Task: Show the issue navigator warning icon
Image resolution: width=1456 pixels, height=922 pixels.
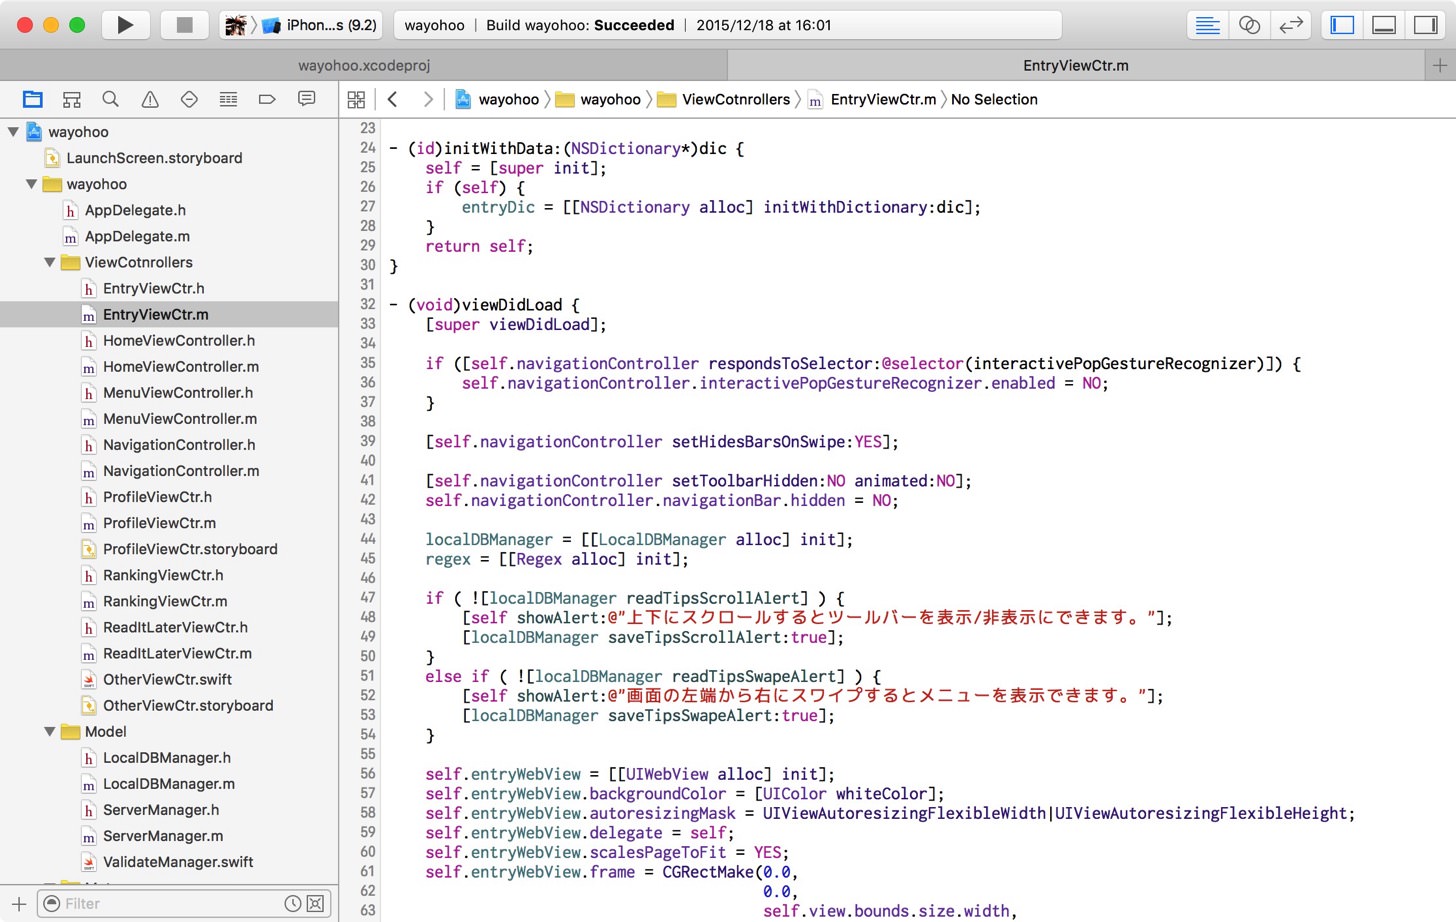Action: pos(150,99)
